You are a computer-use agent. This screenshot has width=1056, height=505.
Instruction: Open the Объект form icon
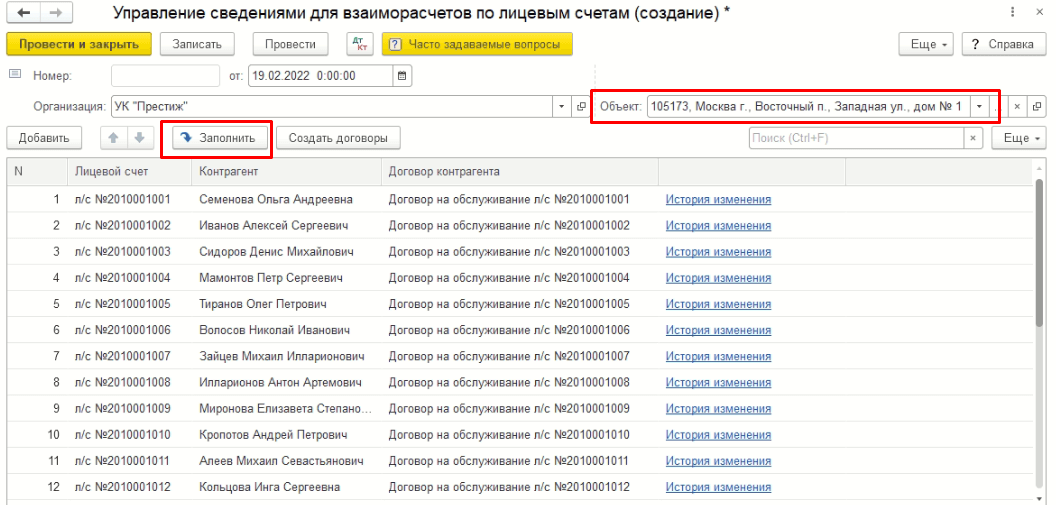1037,106
